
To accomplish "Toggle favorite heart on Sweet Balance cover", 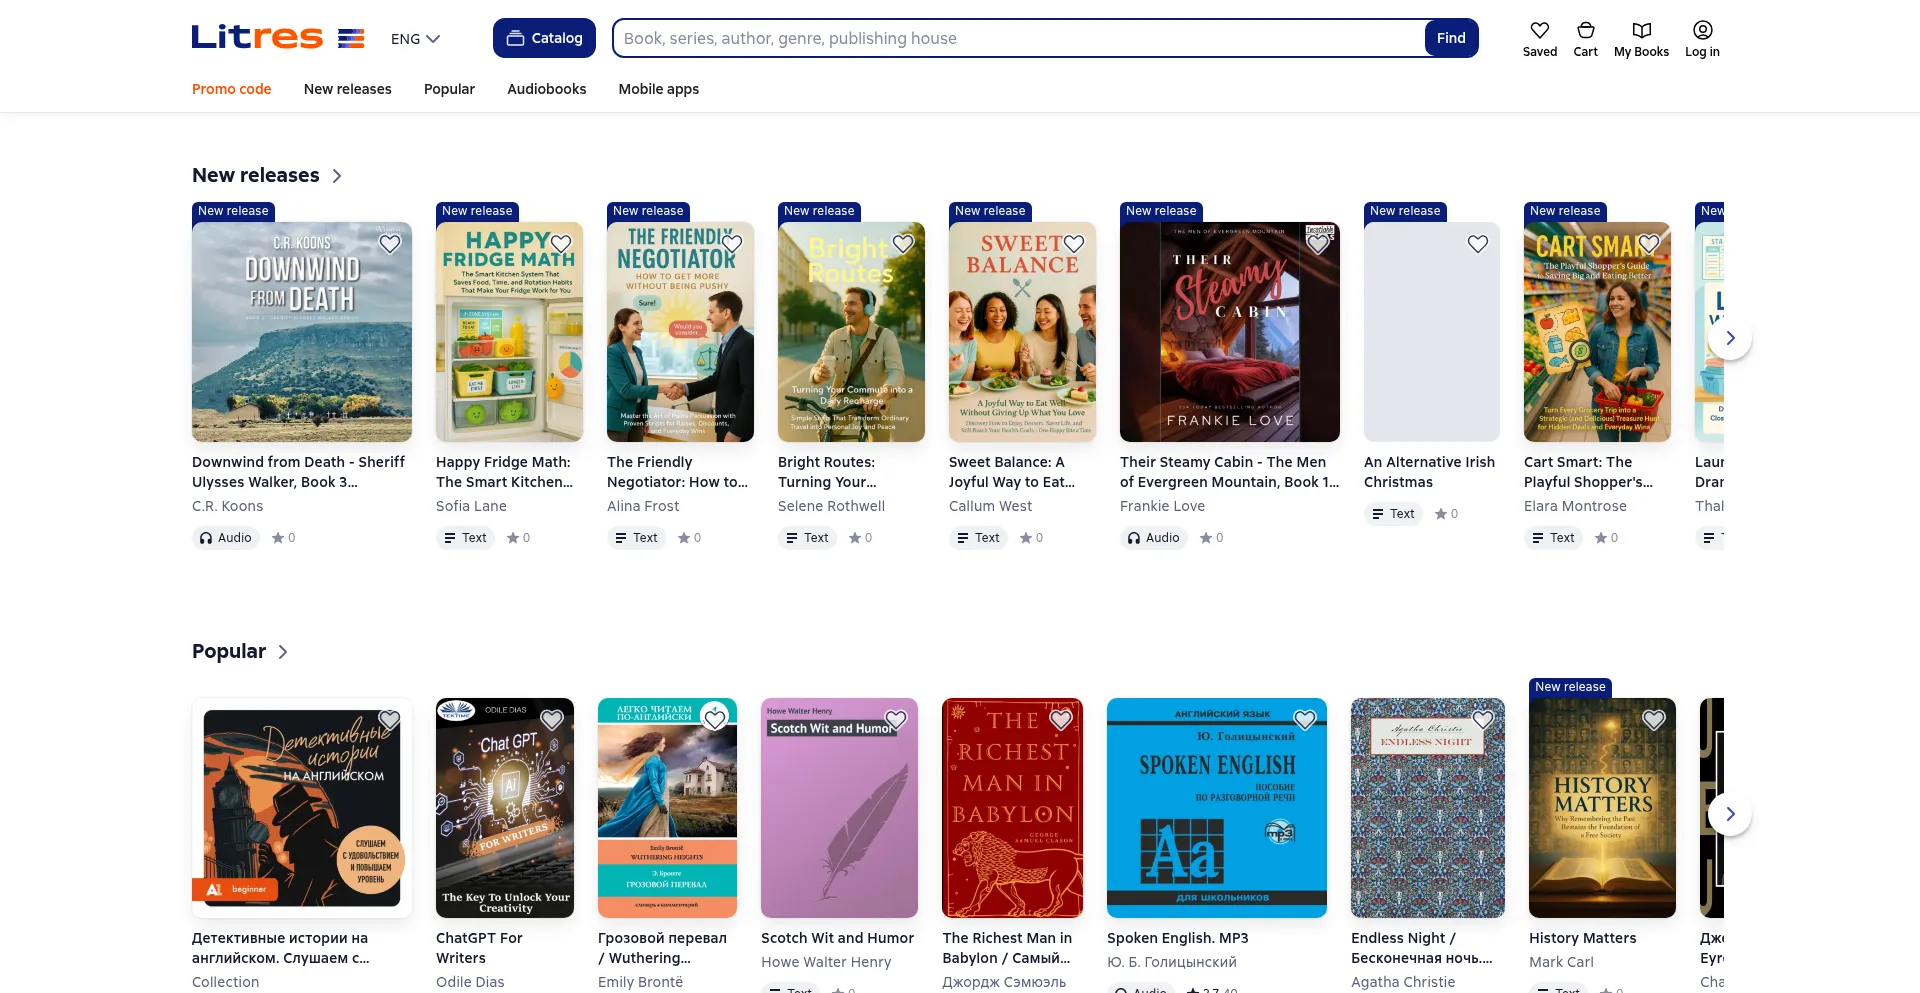I will click(x=1074, y=244).
